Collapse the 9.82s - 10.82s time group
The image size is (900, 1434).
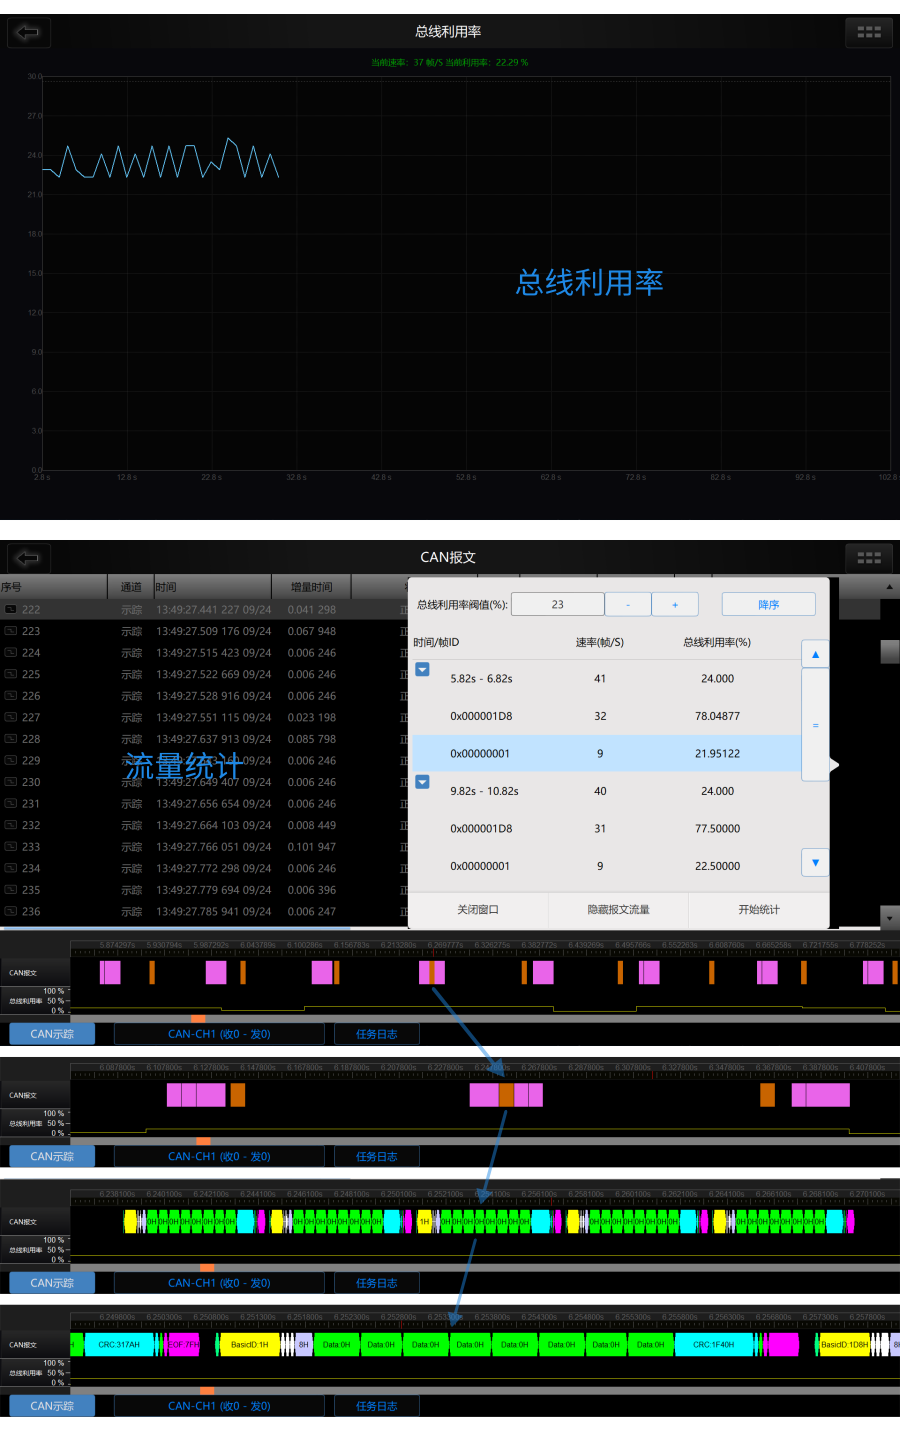(422, 782)
